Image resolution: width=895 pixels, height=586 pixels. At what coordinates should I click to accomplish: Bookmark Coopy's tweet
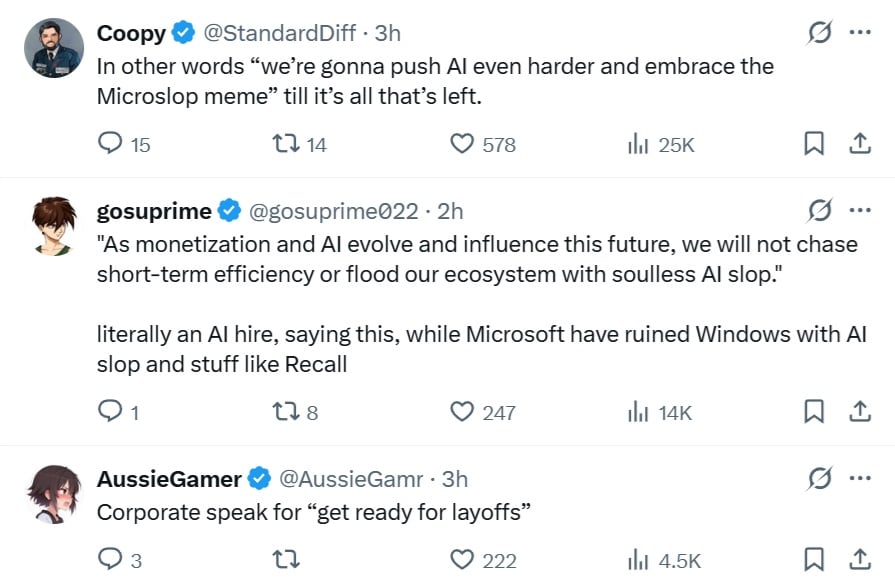pyautogui.click(x=813, y=144)
